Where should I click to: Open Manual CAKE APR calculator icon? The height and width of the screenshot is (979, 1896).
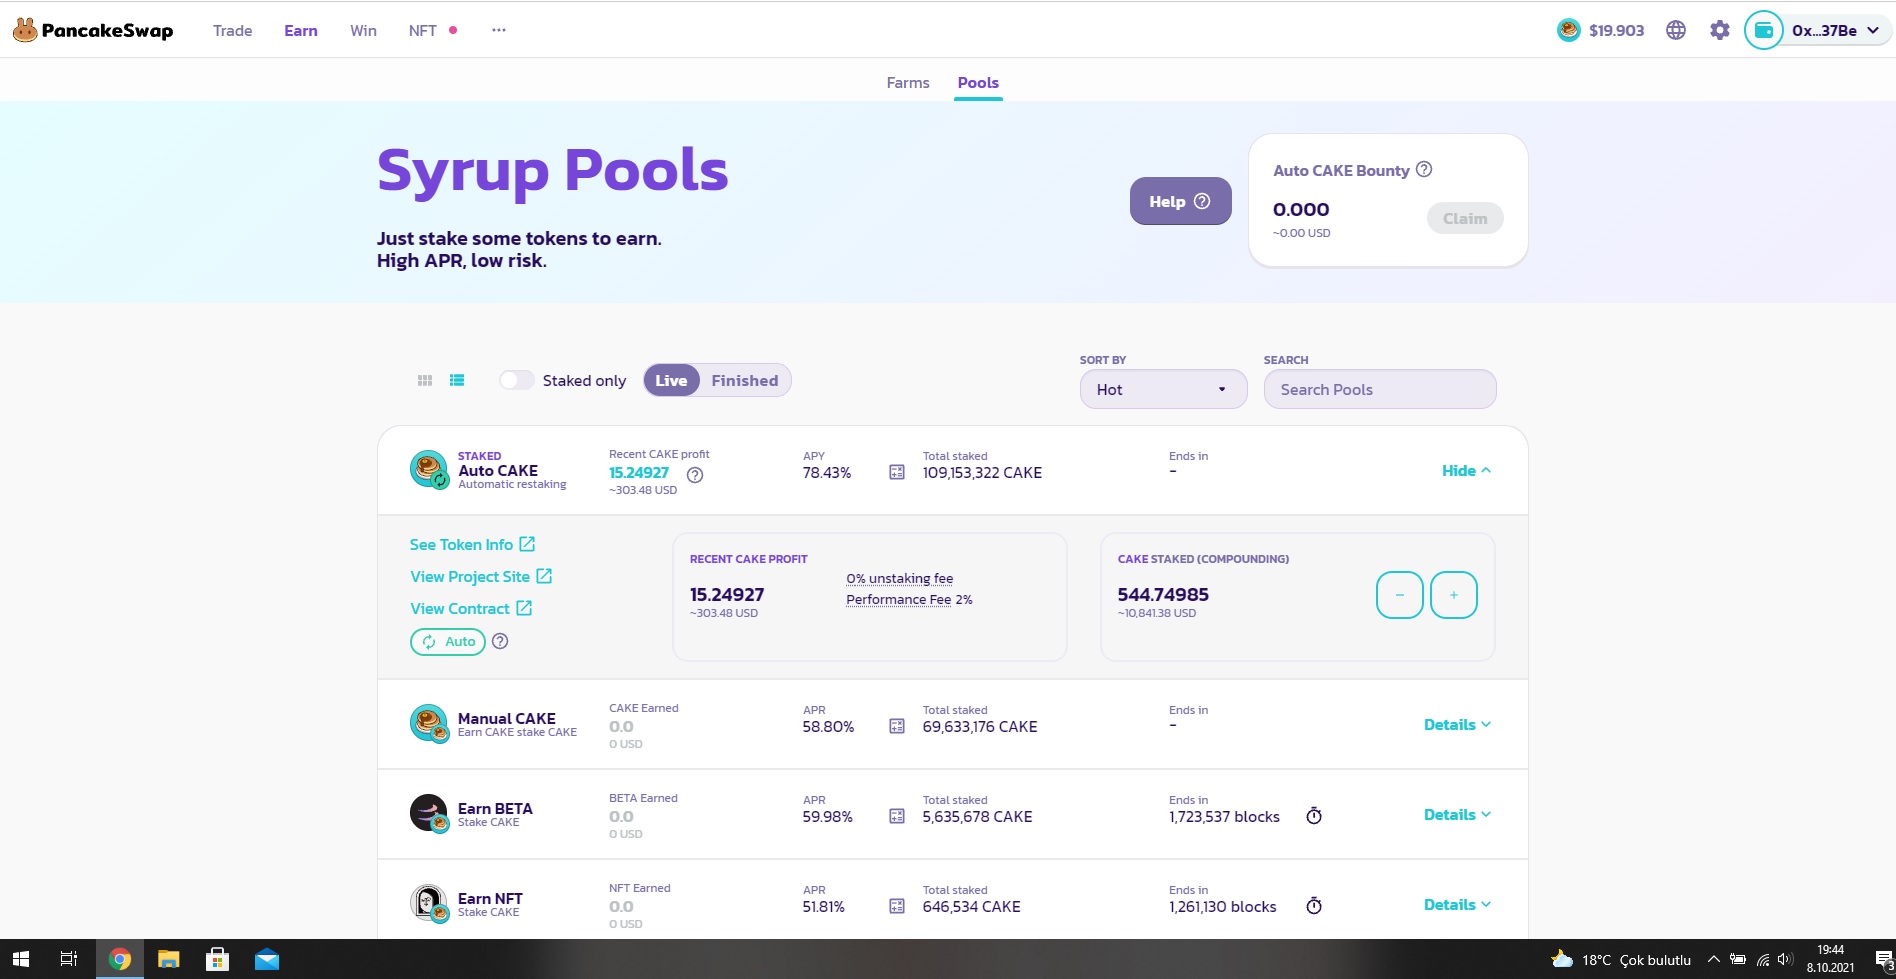click(x=897, y=726)
